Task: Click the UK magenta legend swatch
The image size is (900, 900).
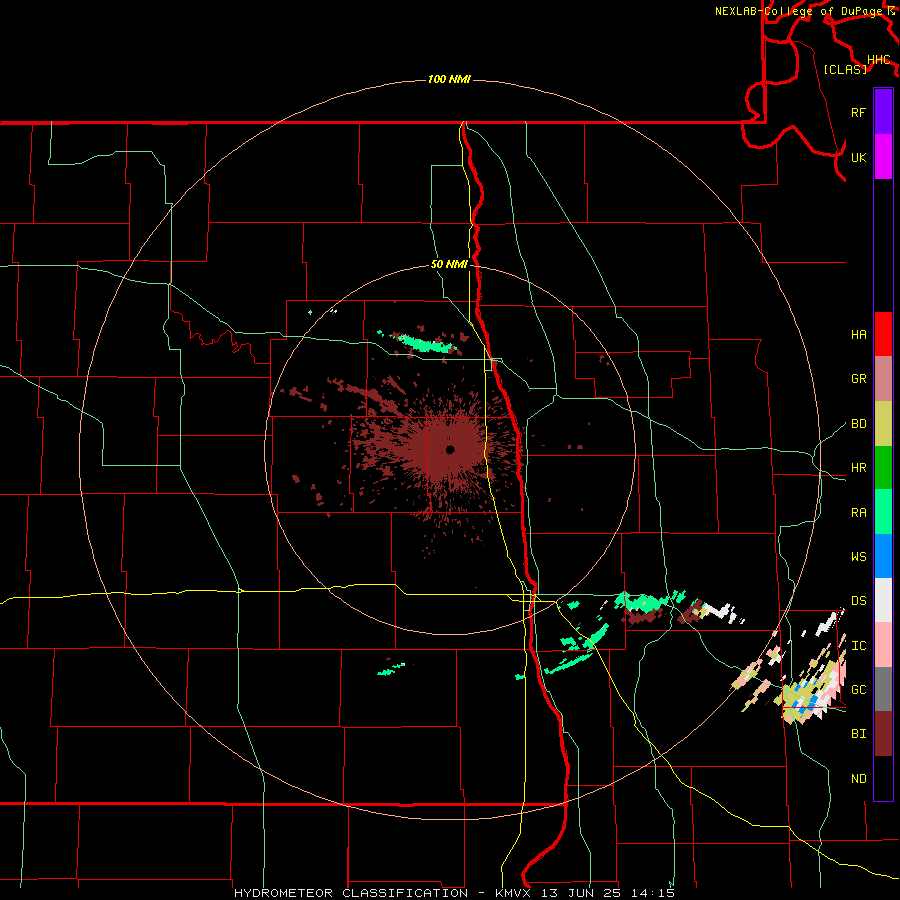Action: point(883,157)
